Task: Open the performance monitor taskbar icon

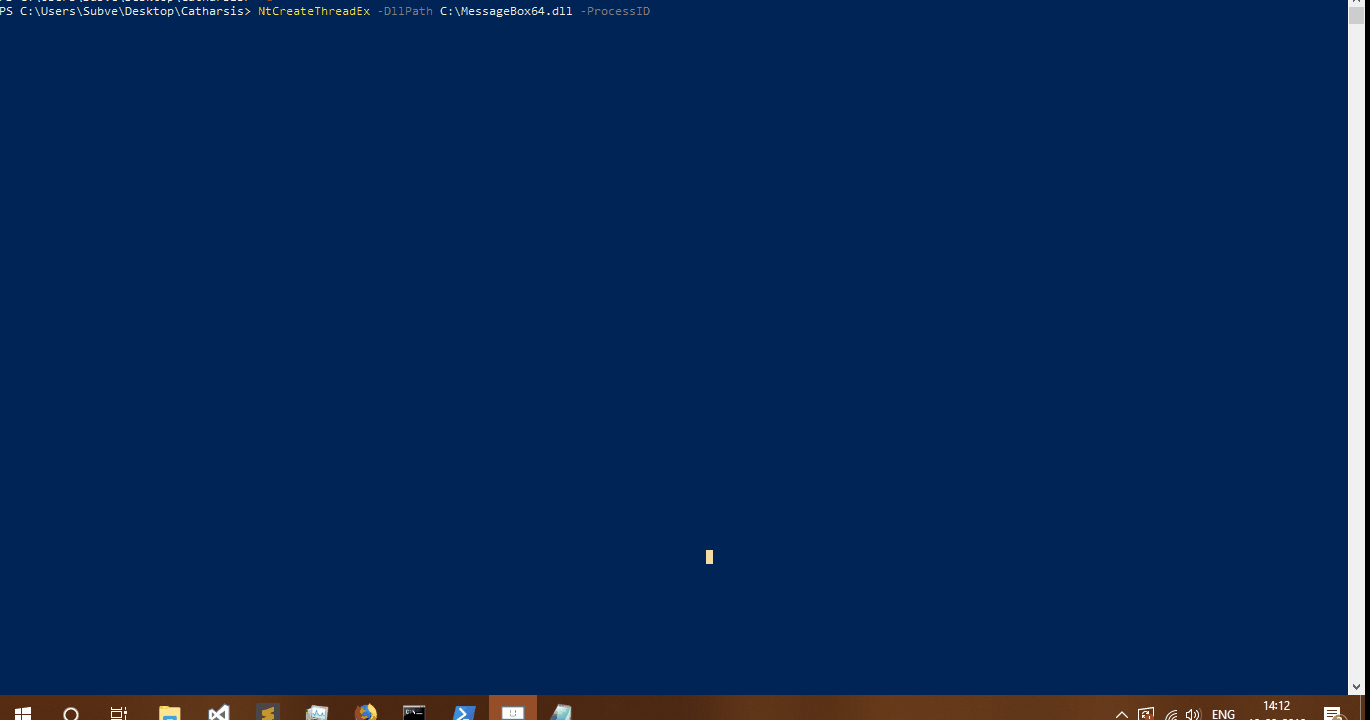Action: coord(317,712)
